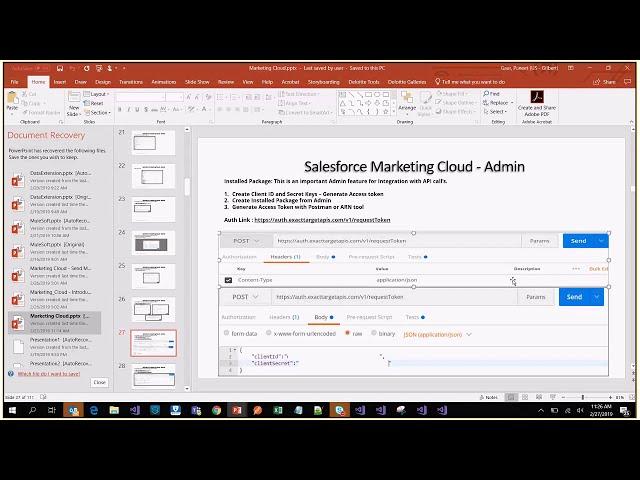
Task: Open Ribbon Display Options icon in title bar
Action: click(571, 68)
